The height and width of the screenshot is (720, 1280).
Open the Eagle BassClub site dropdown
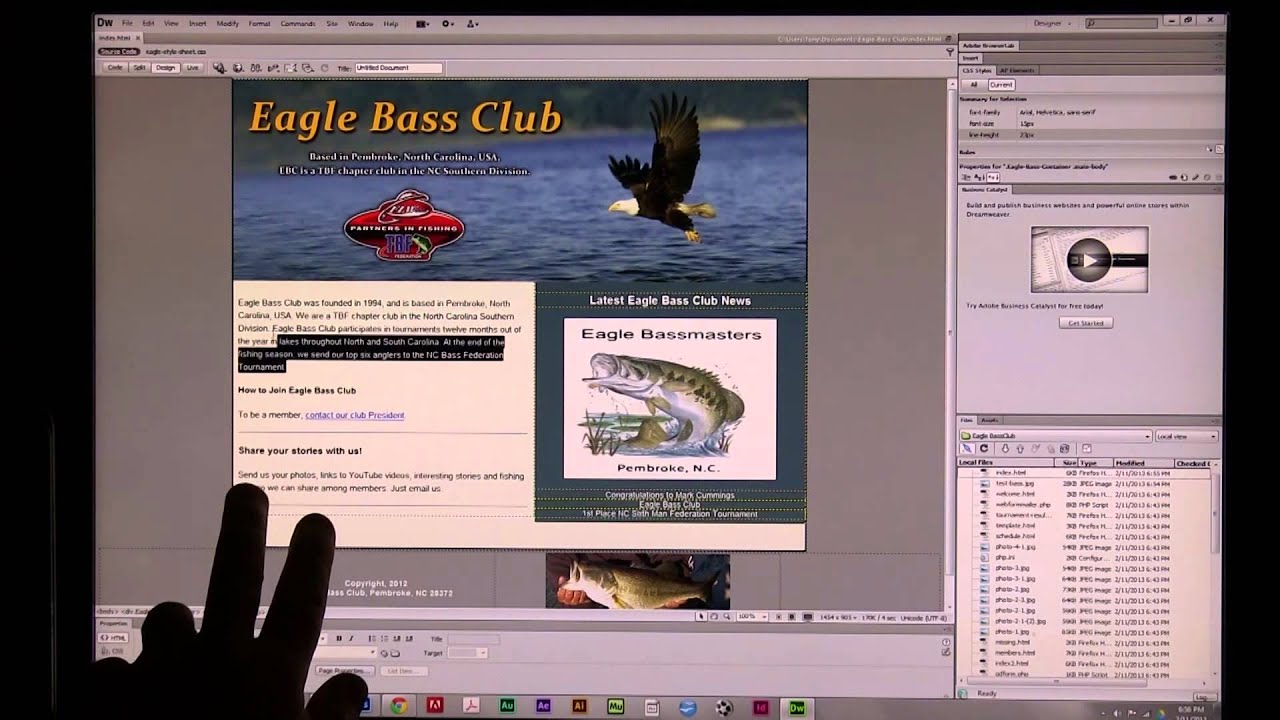pos(1055,436)
